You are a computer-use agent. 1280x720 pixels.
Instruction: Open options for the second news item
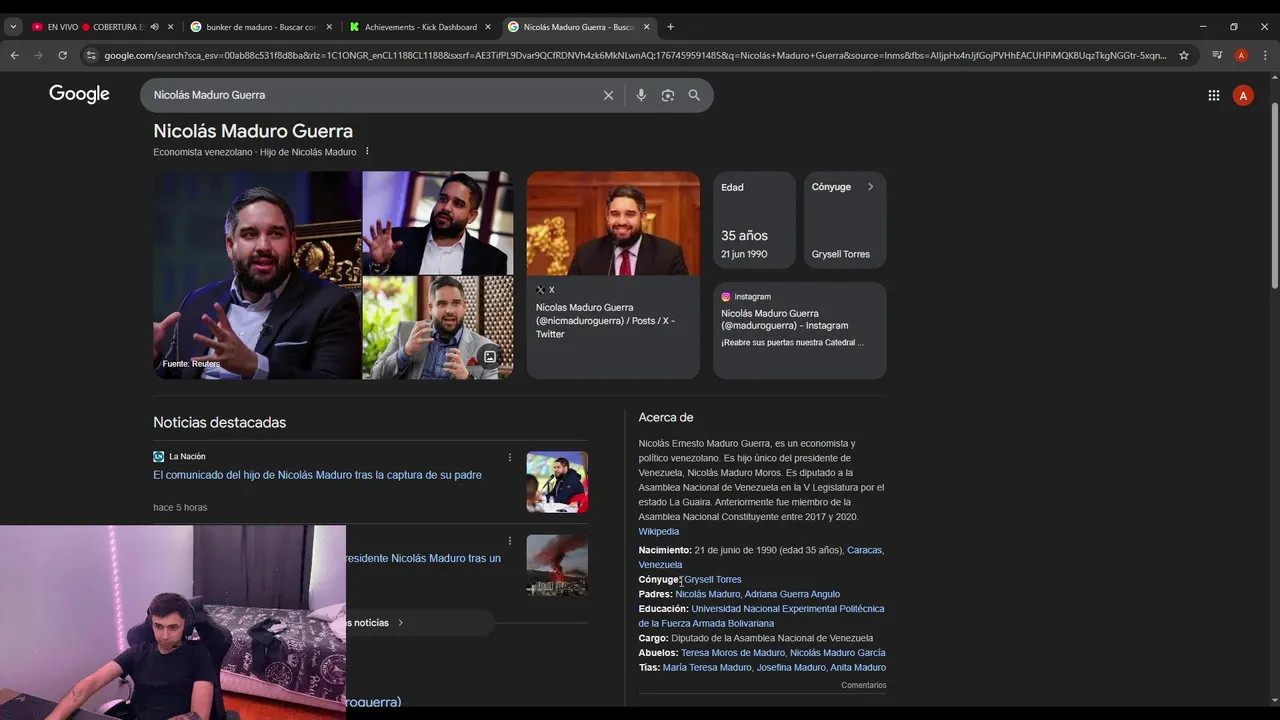coord(510,541)
